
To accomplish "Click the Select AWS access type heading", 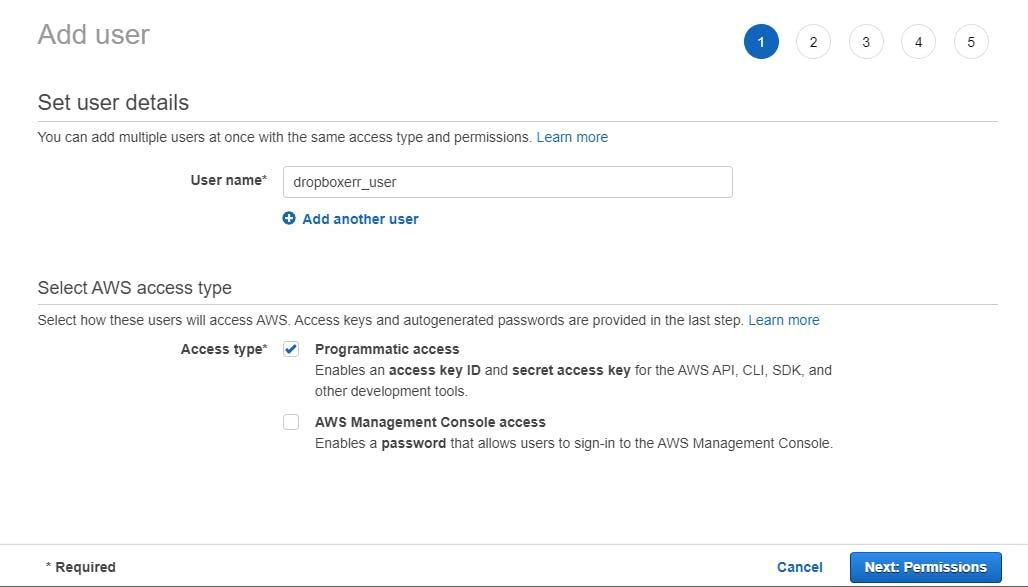I will [134, 287].
